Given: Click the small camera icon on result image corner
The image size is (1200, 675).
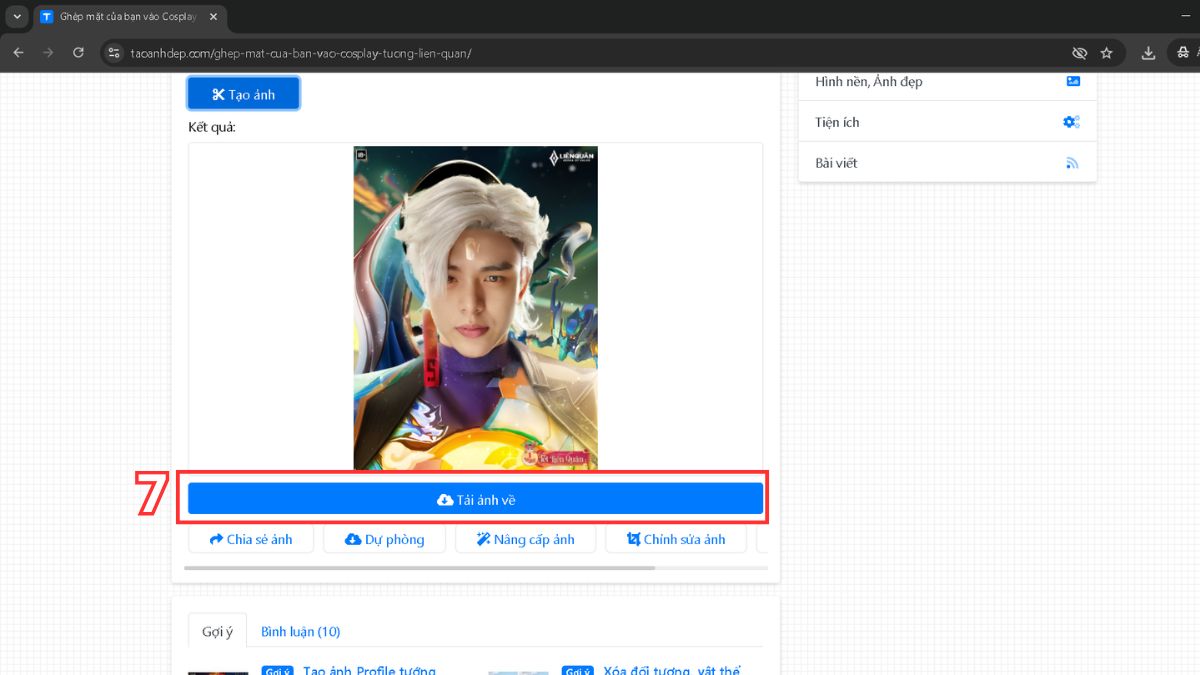Looking at the screenshot, I should click(x=361, y=155).
